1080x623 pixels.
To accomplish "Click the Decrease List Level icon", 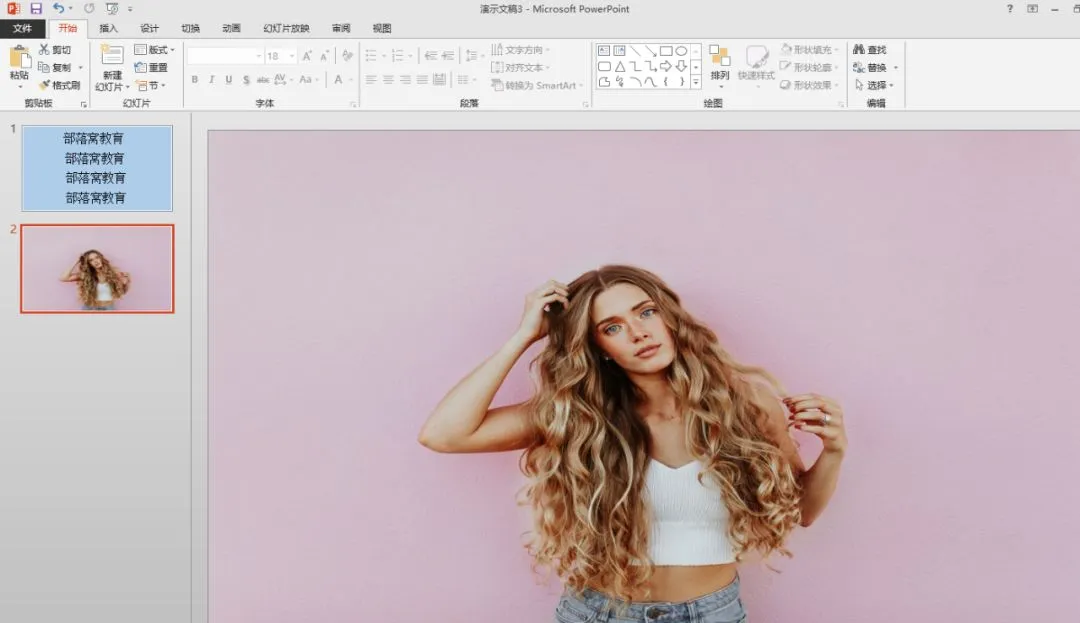I will tap(431, 56).
